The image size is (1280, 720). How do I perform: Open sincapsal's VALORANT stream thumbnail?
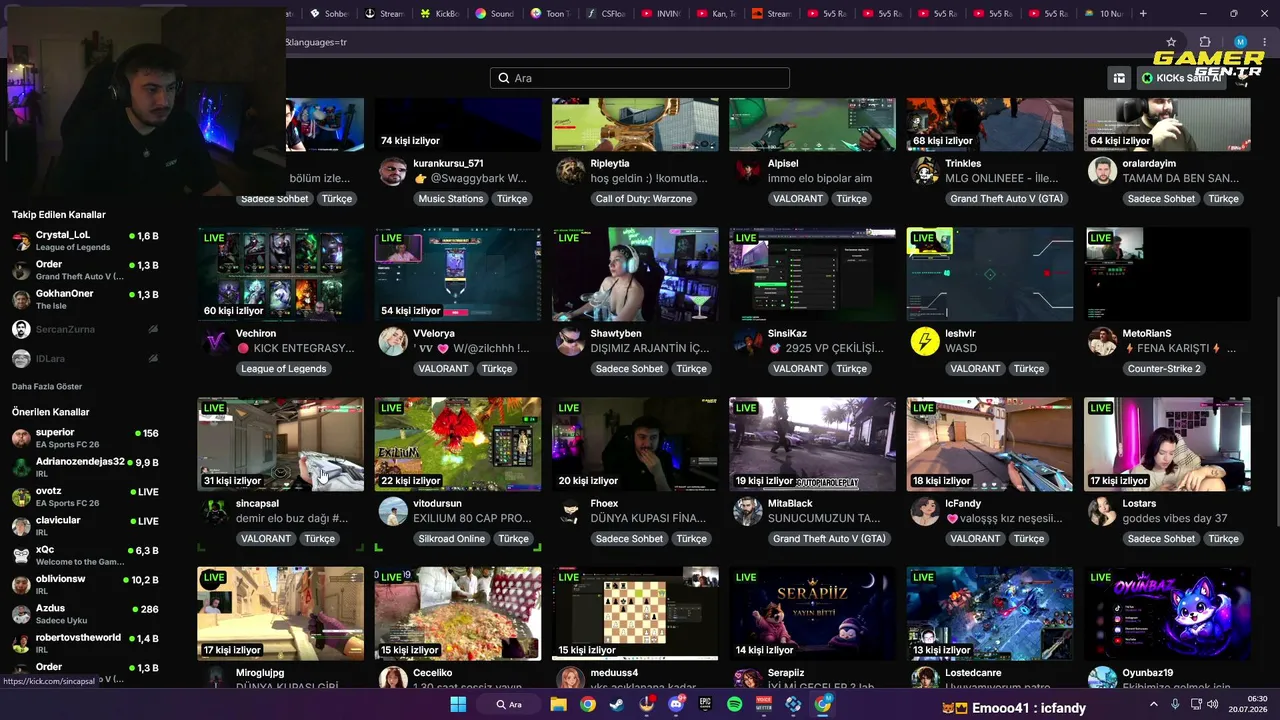281,444
